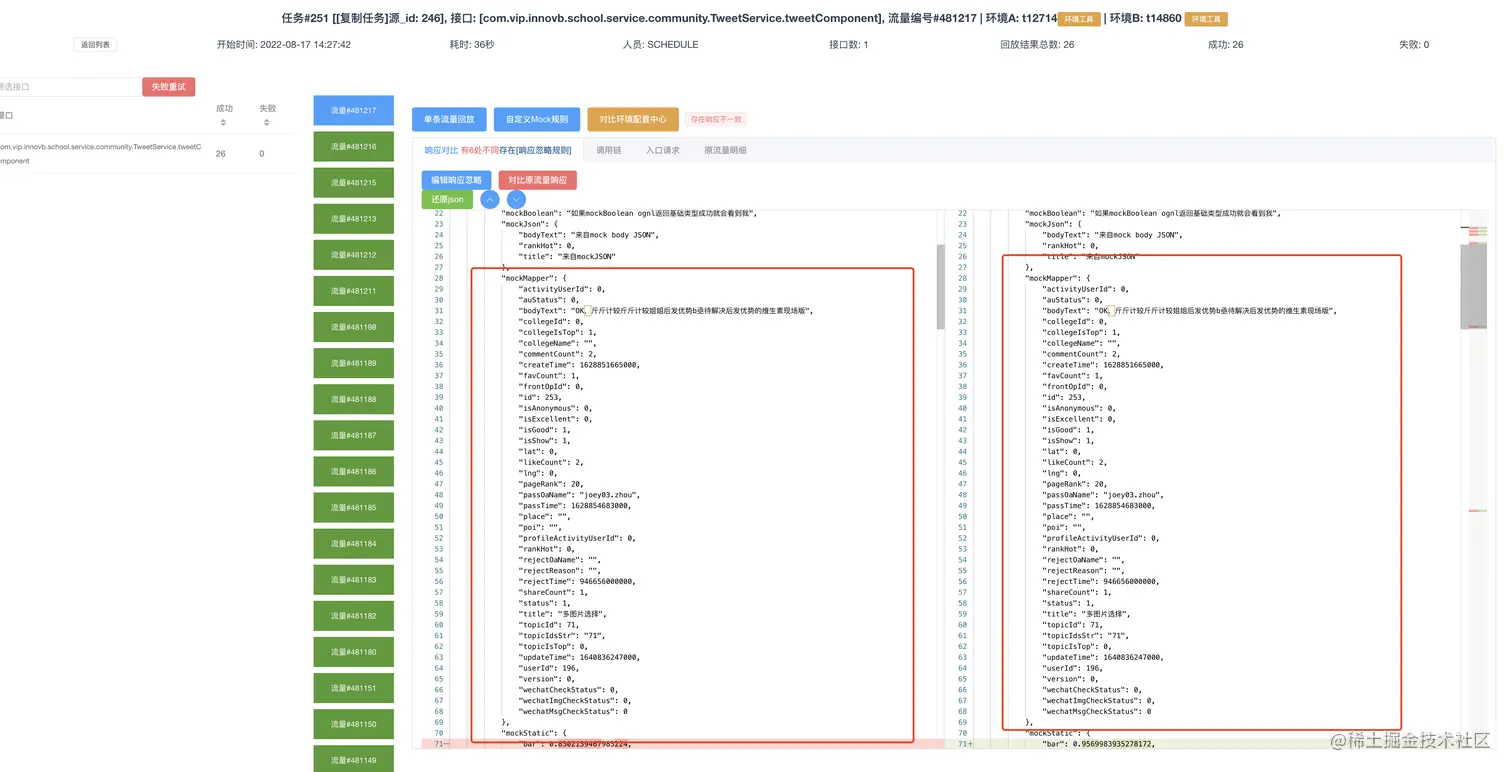Select flow 流量#481211
Image resolution: width=1512 pixels, height=772 pixels.
pos(354,291)
